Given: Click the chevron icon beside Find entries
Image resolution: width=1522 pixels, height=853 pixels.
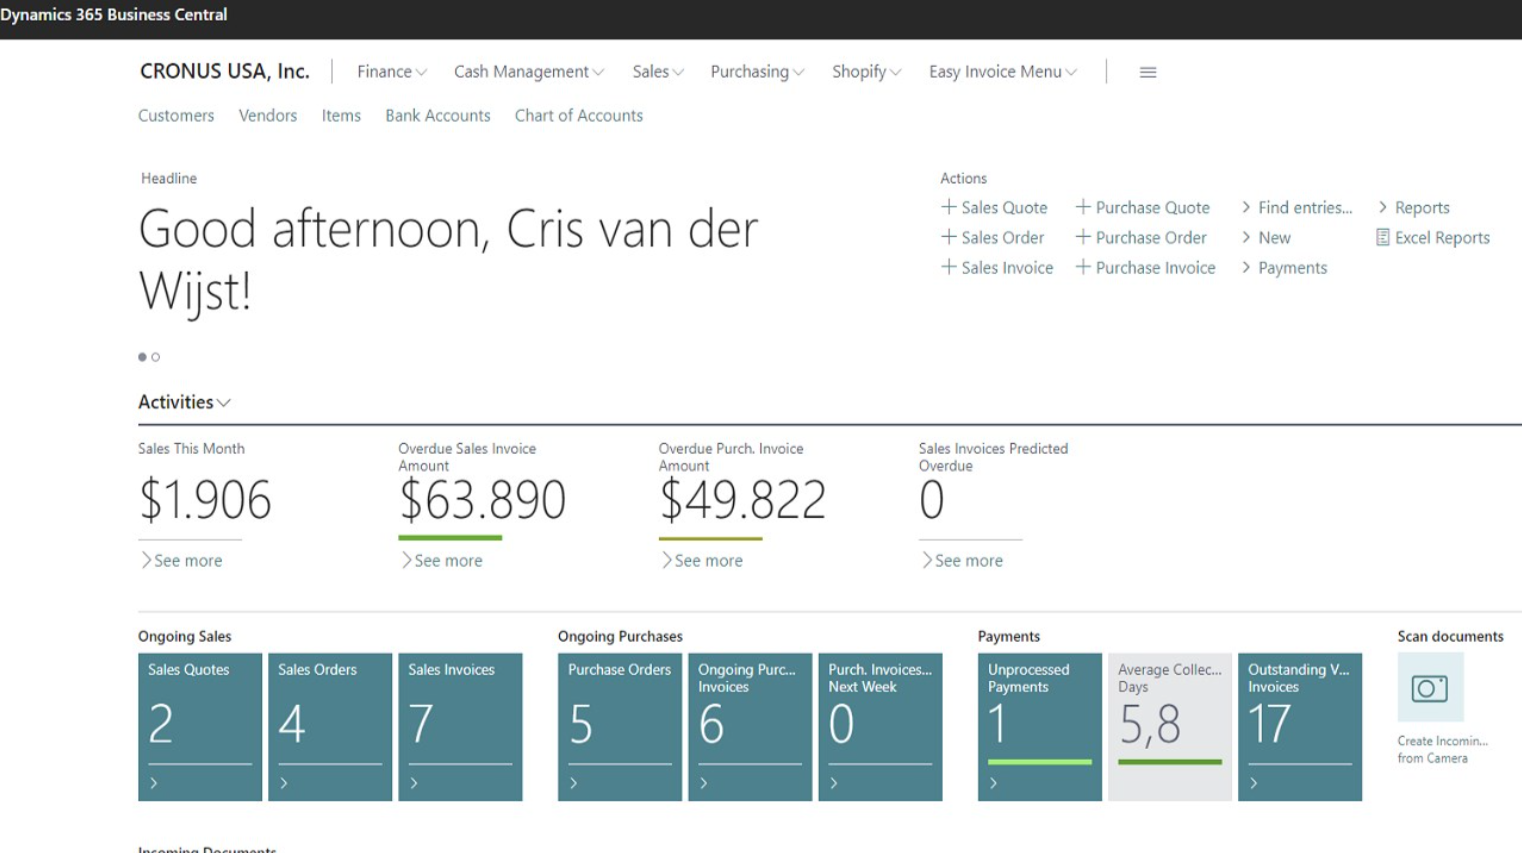Looking at the screenshot, I should (x=1246, y=207).
